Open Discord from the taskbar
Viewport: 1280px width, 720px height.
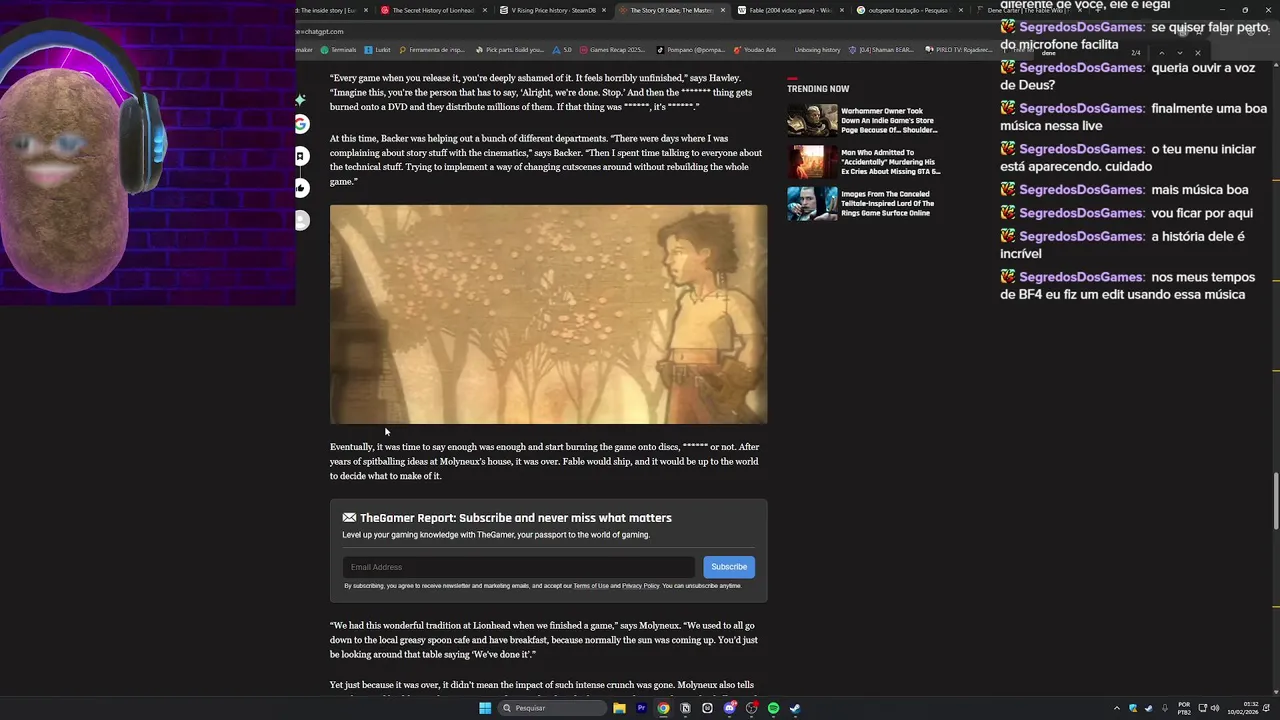coord(729,708)
